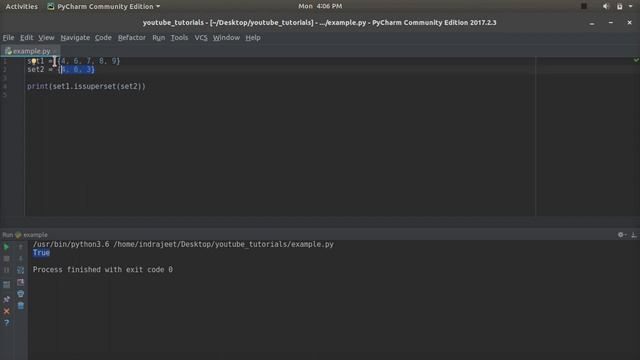Open Run panel help question mark
This screenshot has height=360, width=640.
point(6,322)
